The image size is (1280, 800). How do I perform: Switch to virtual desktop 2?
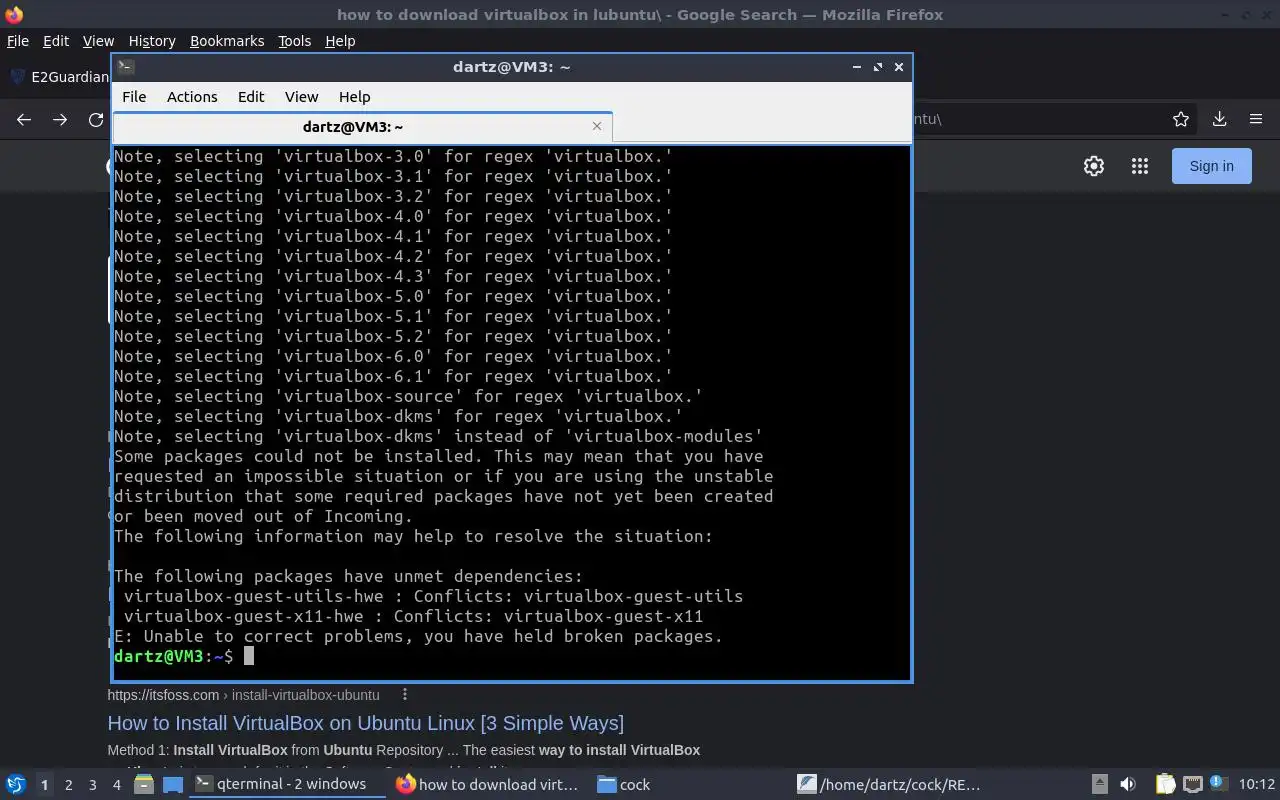click(x=68, y=785)
